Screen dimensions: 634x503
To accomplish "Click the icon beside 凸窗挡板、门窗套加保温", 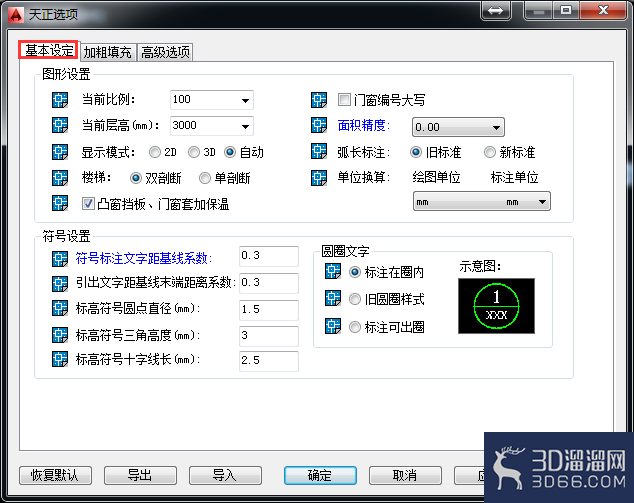I will point(60,203).
